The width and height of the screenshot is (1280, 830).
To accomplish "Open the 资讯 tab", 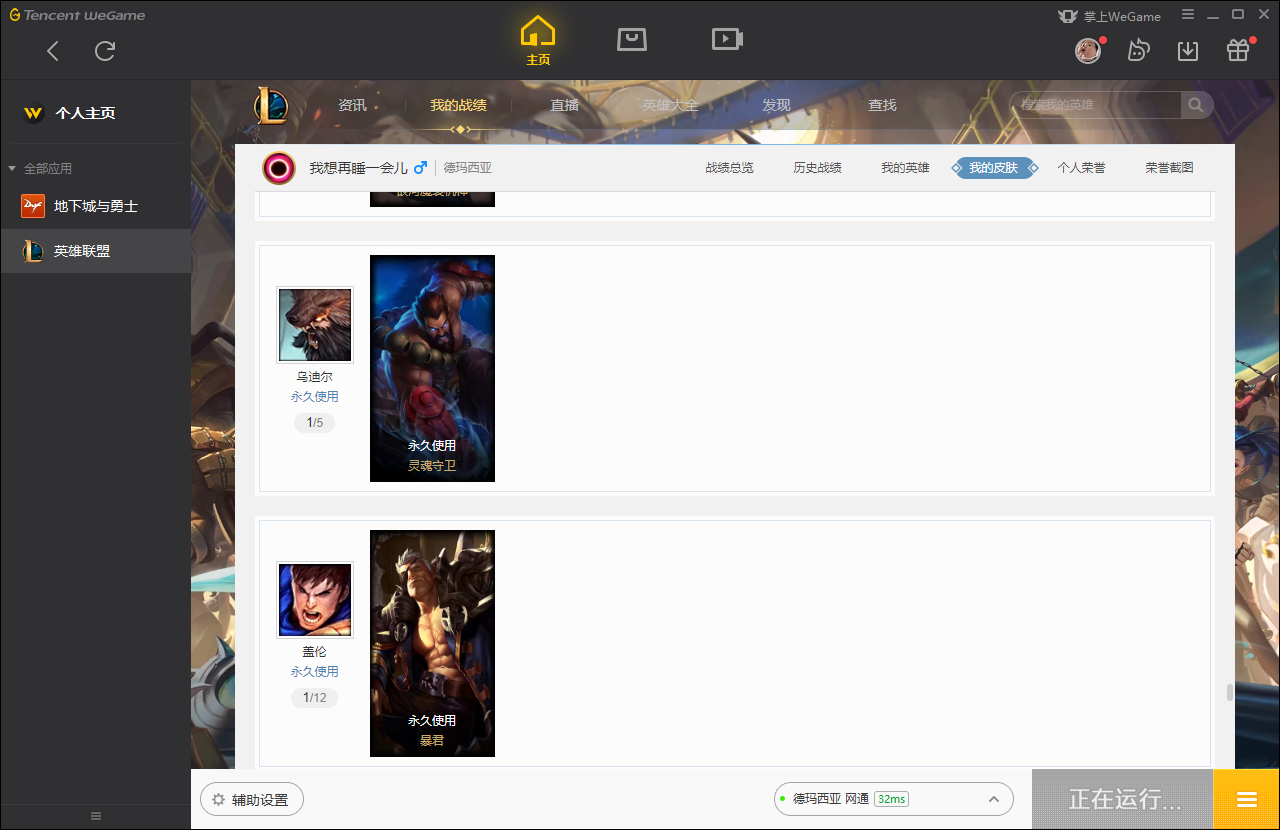I will tap(352, 105).
